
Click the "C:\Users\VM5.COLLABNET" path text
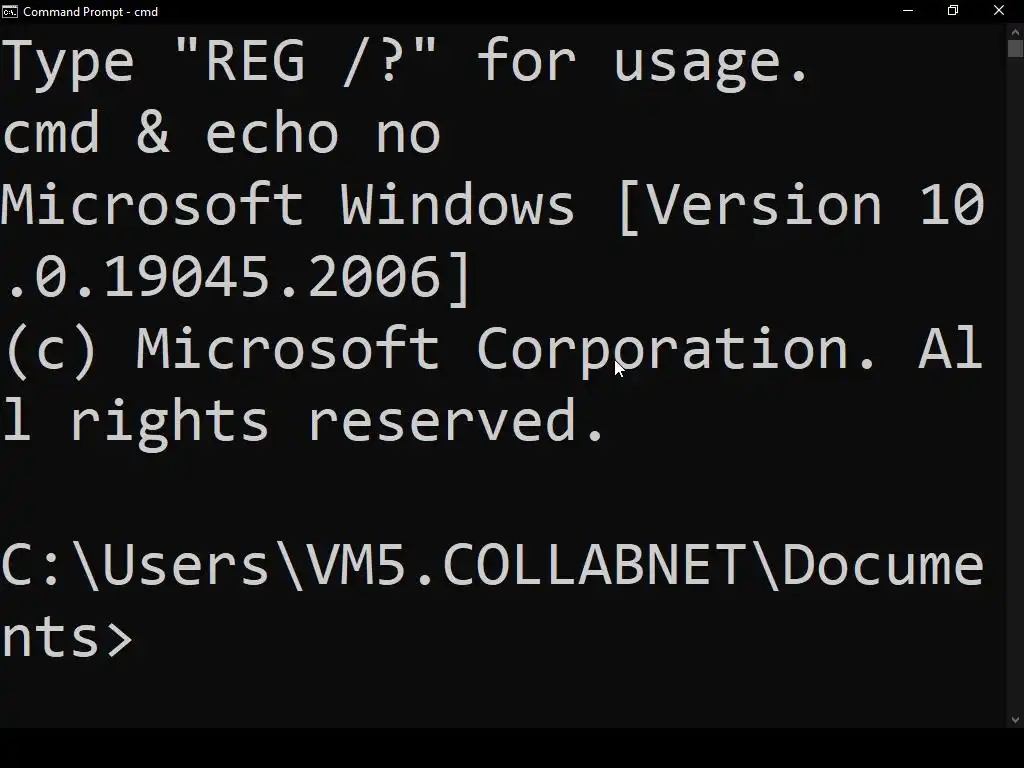click(x=372, y=566)
